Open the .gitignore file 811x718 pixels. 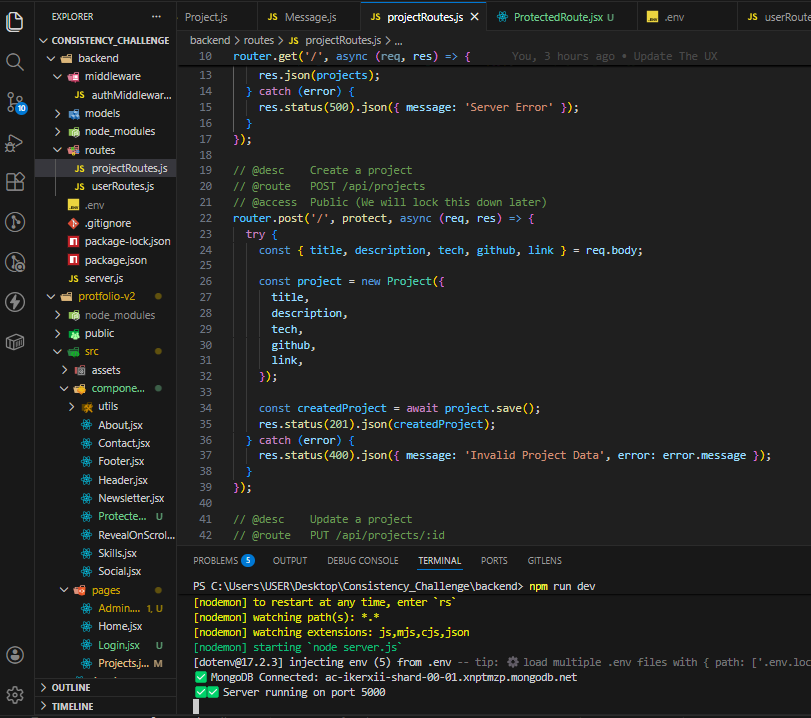[x=106, y=223]
